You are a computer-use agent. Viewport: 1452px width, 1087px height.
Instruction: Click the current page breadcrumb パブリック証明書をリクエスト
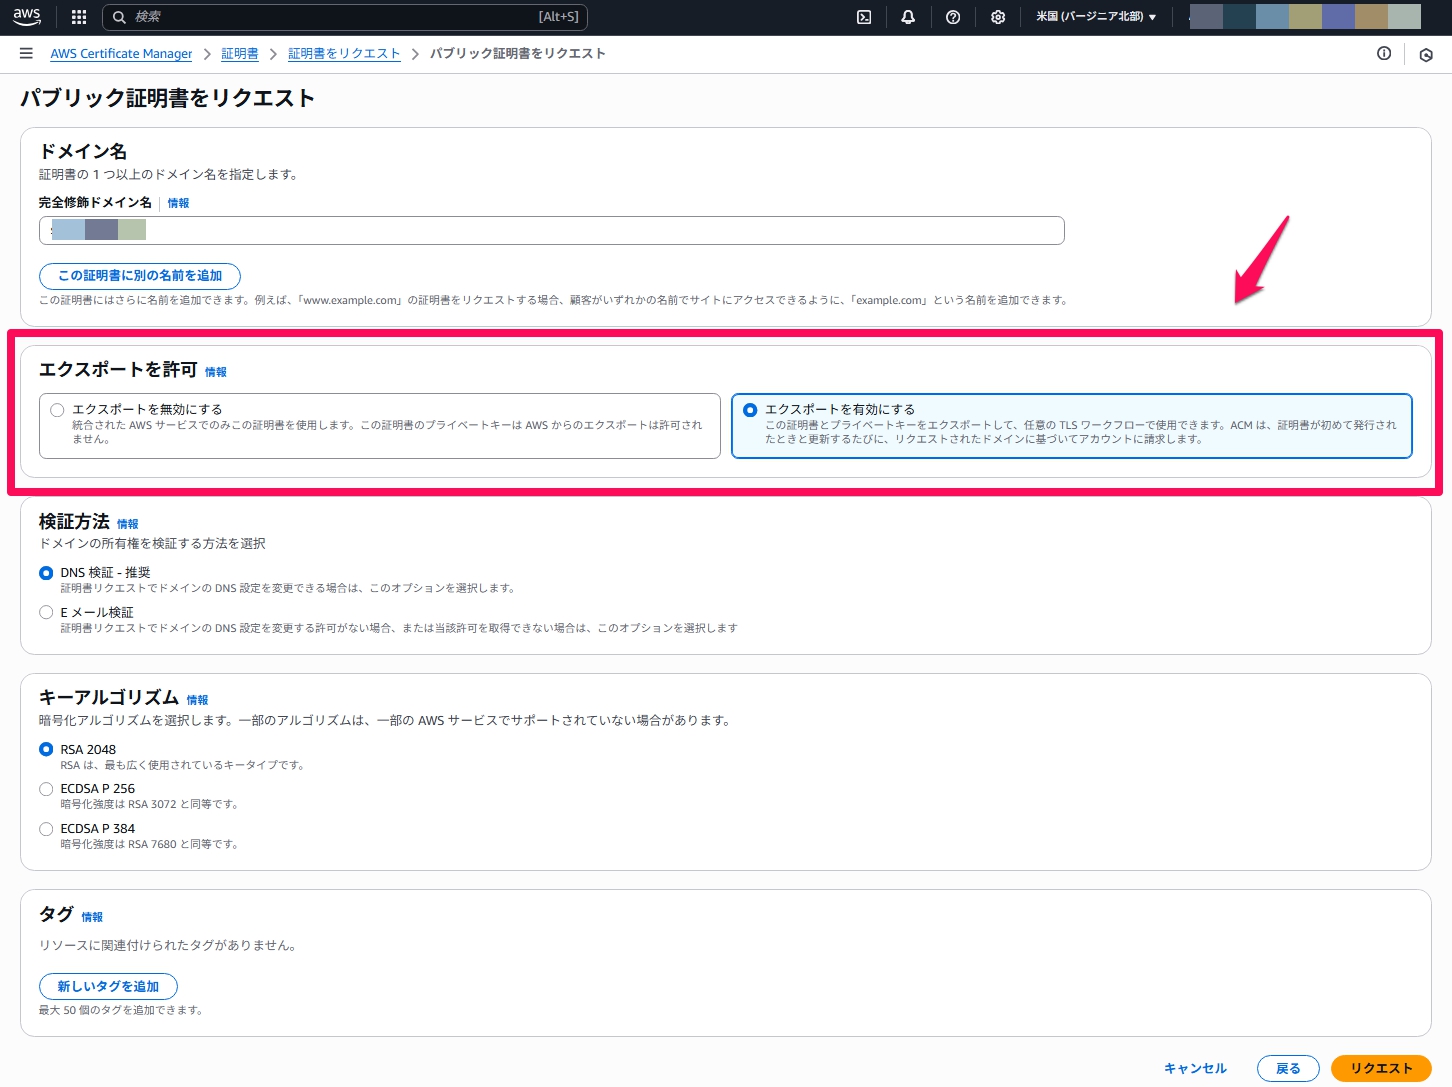click(x=518, y=54)
